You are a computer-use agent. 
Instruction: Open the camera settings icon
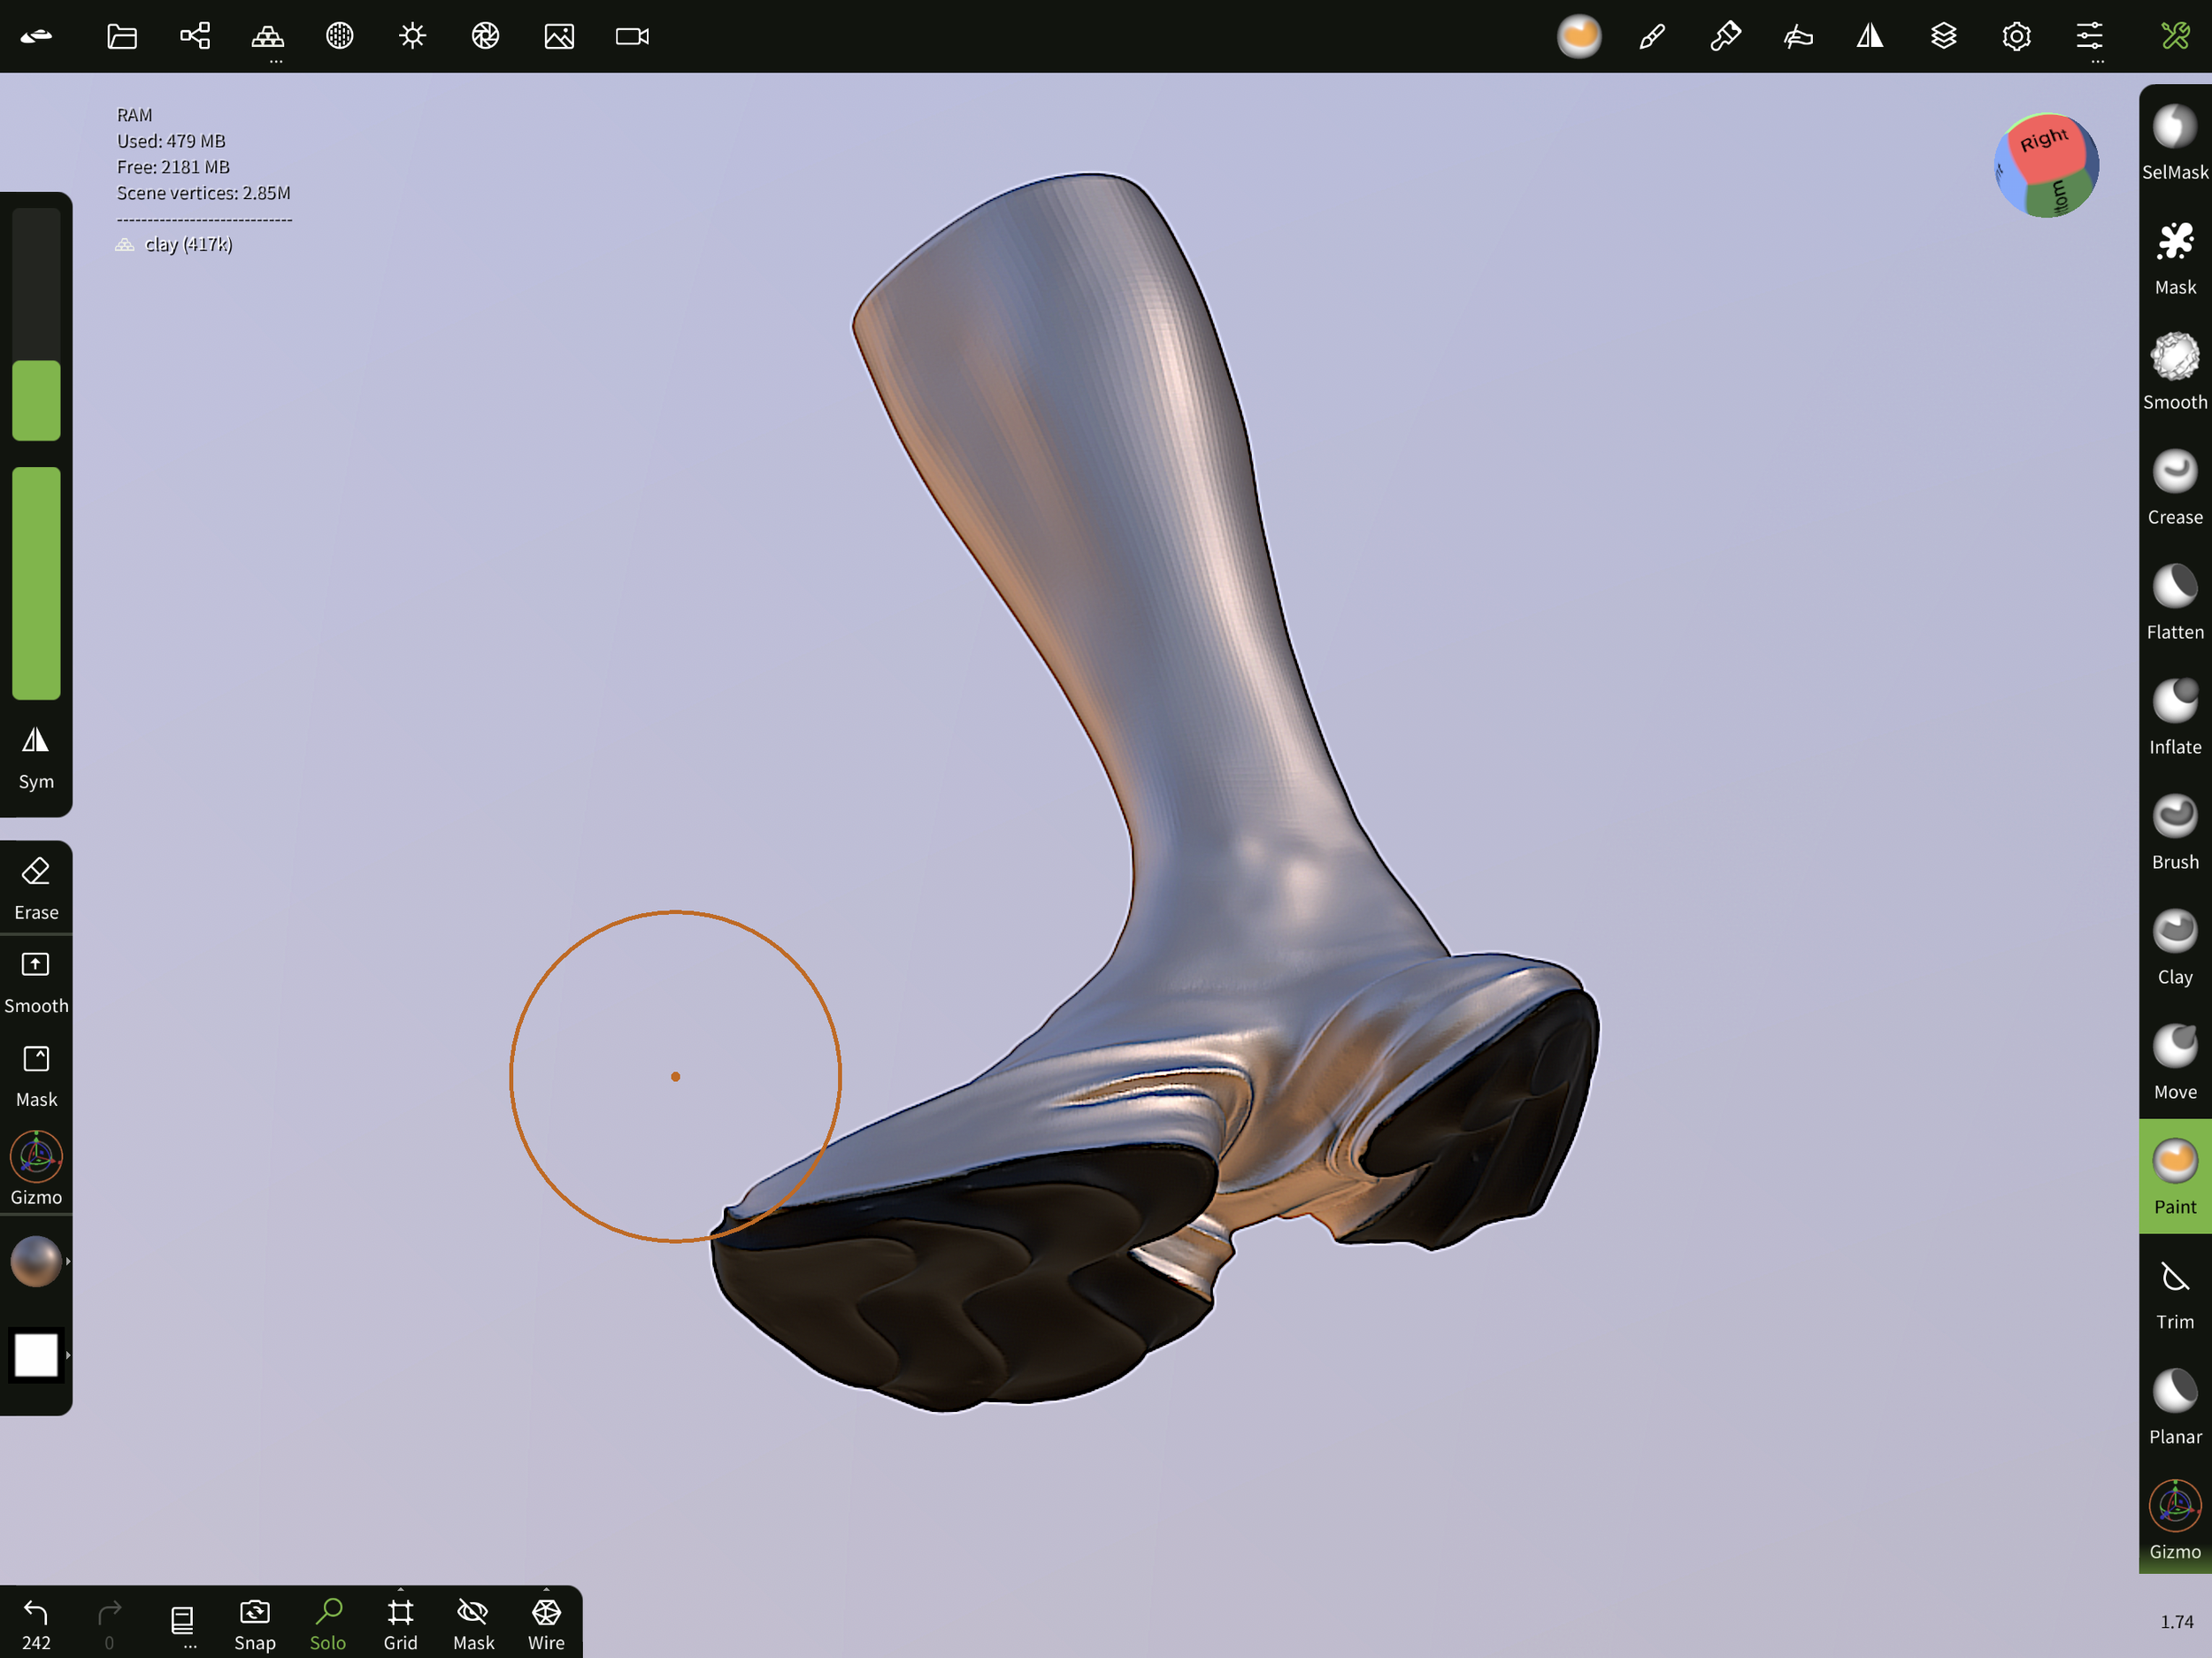632,37
